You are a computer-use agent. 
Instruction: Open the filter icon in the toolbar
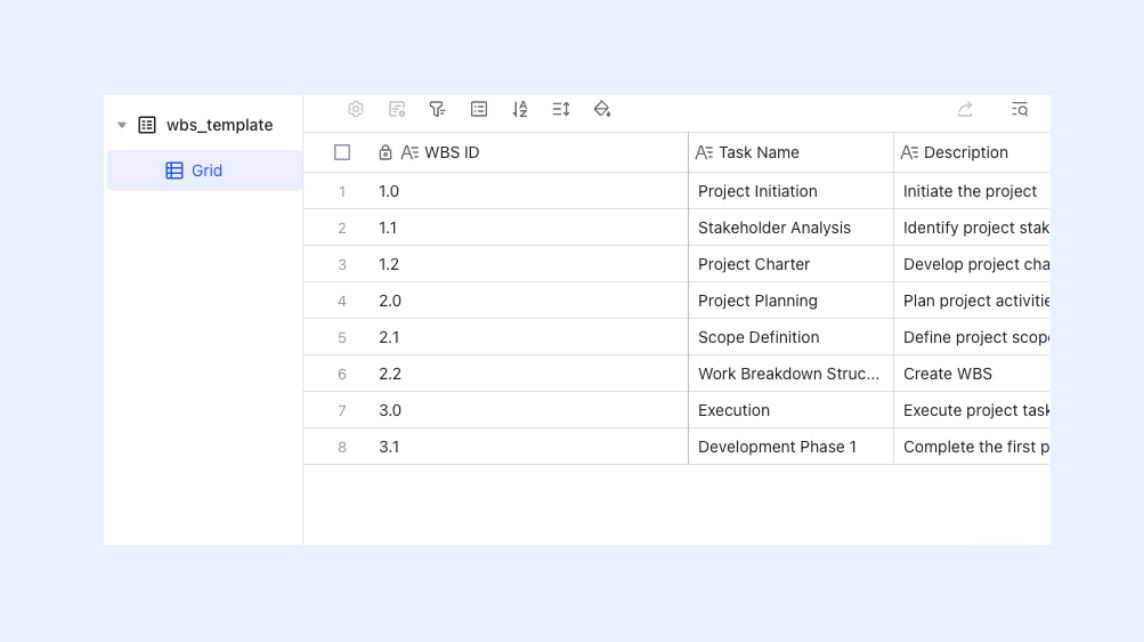click(x=438, y=109)
